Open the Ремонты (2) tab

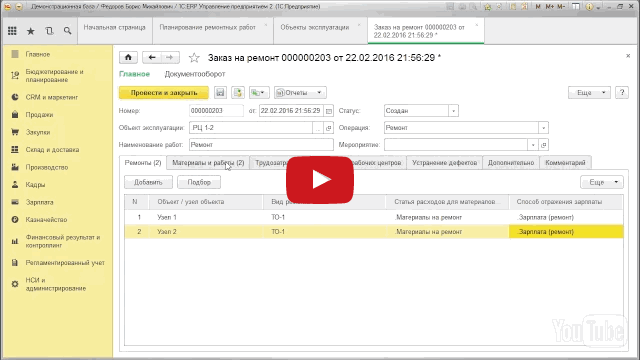(x=143, y=162)
